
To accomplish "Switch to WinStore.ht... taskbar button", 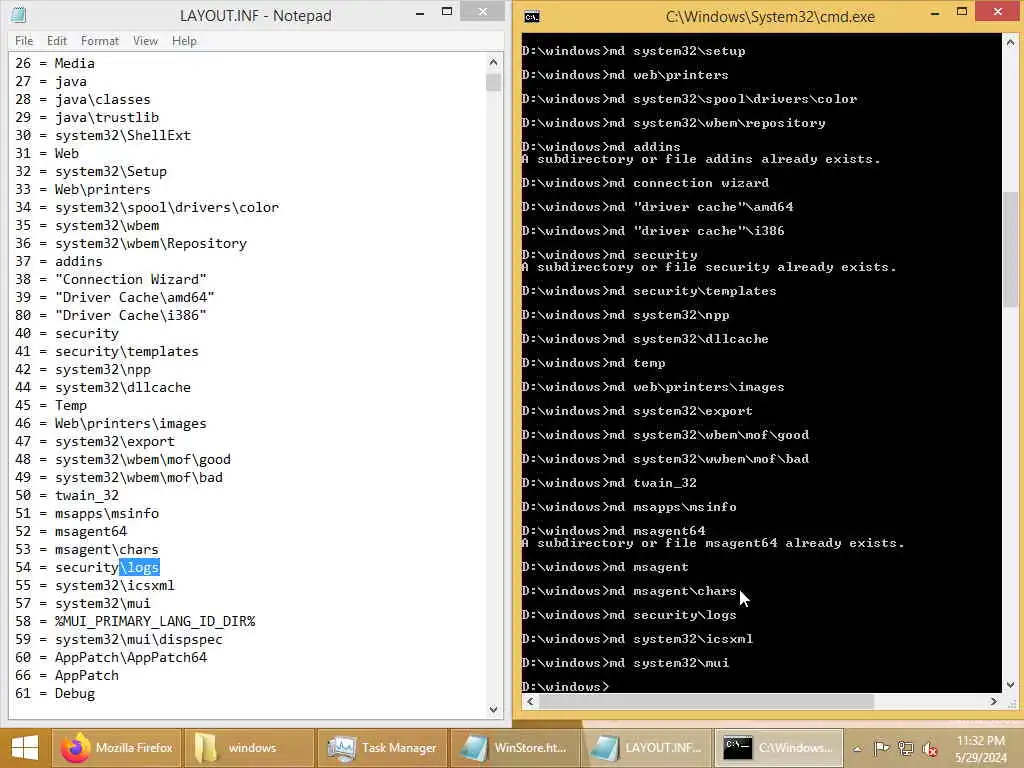I will 515,748.
